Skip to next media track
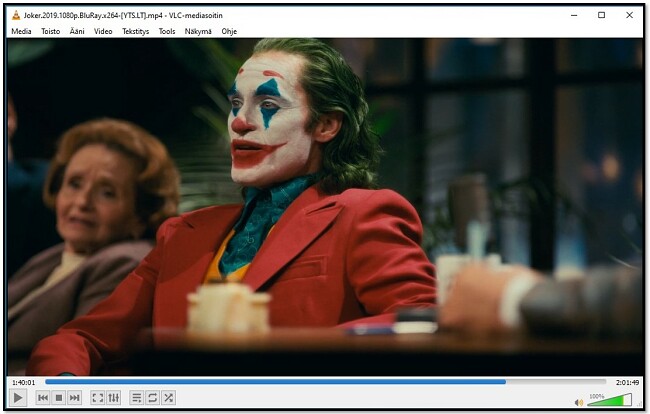 click(75, 398)
